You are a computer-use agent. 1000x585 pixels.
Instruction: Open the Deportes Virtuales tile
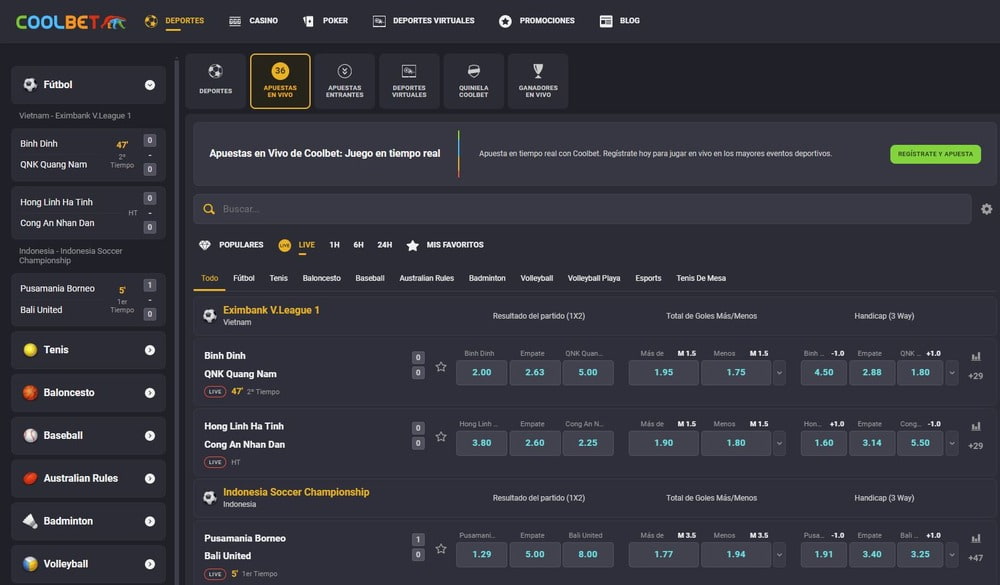(x=409, y=81)
